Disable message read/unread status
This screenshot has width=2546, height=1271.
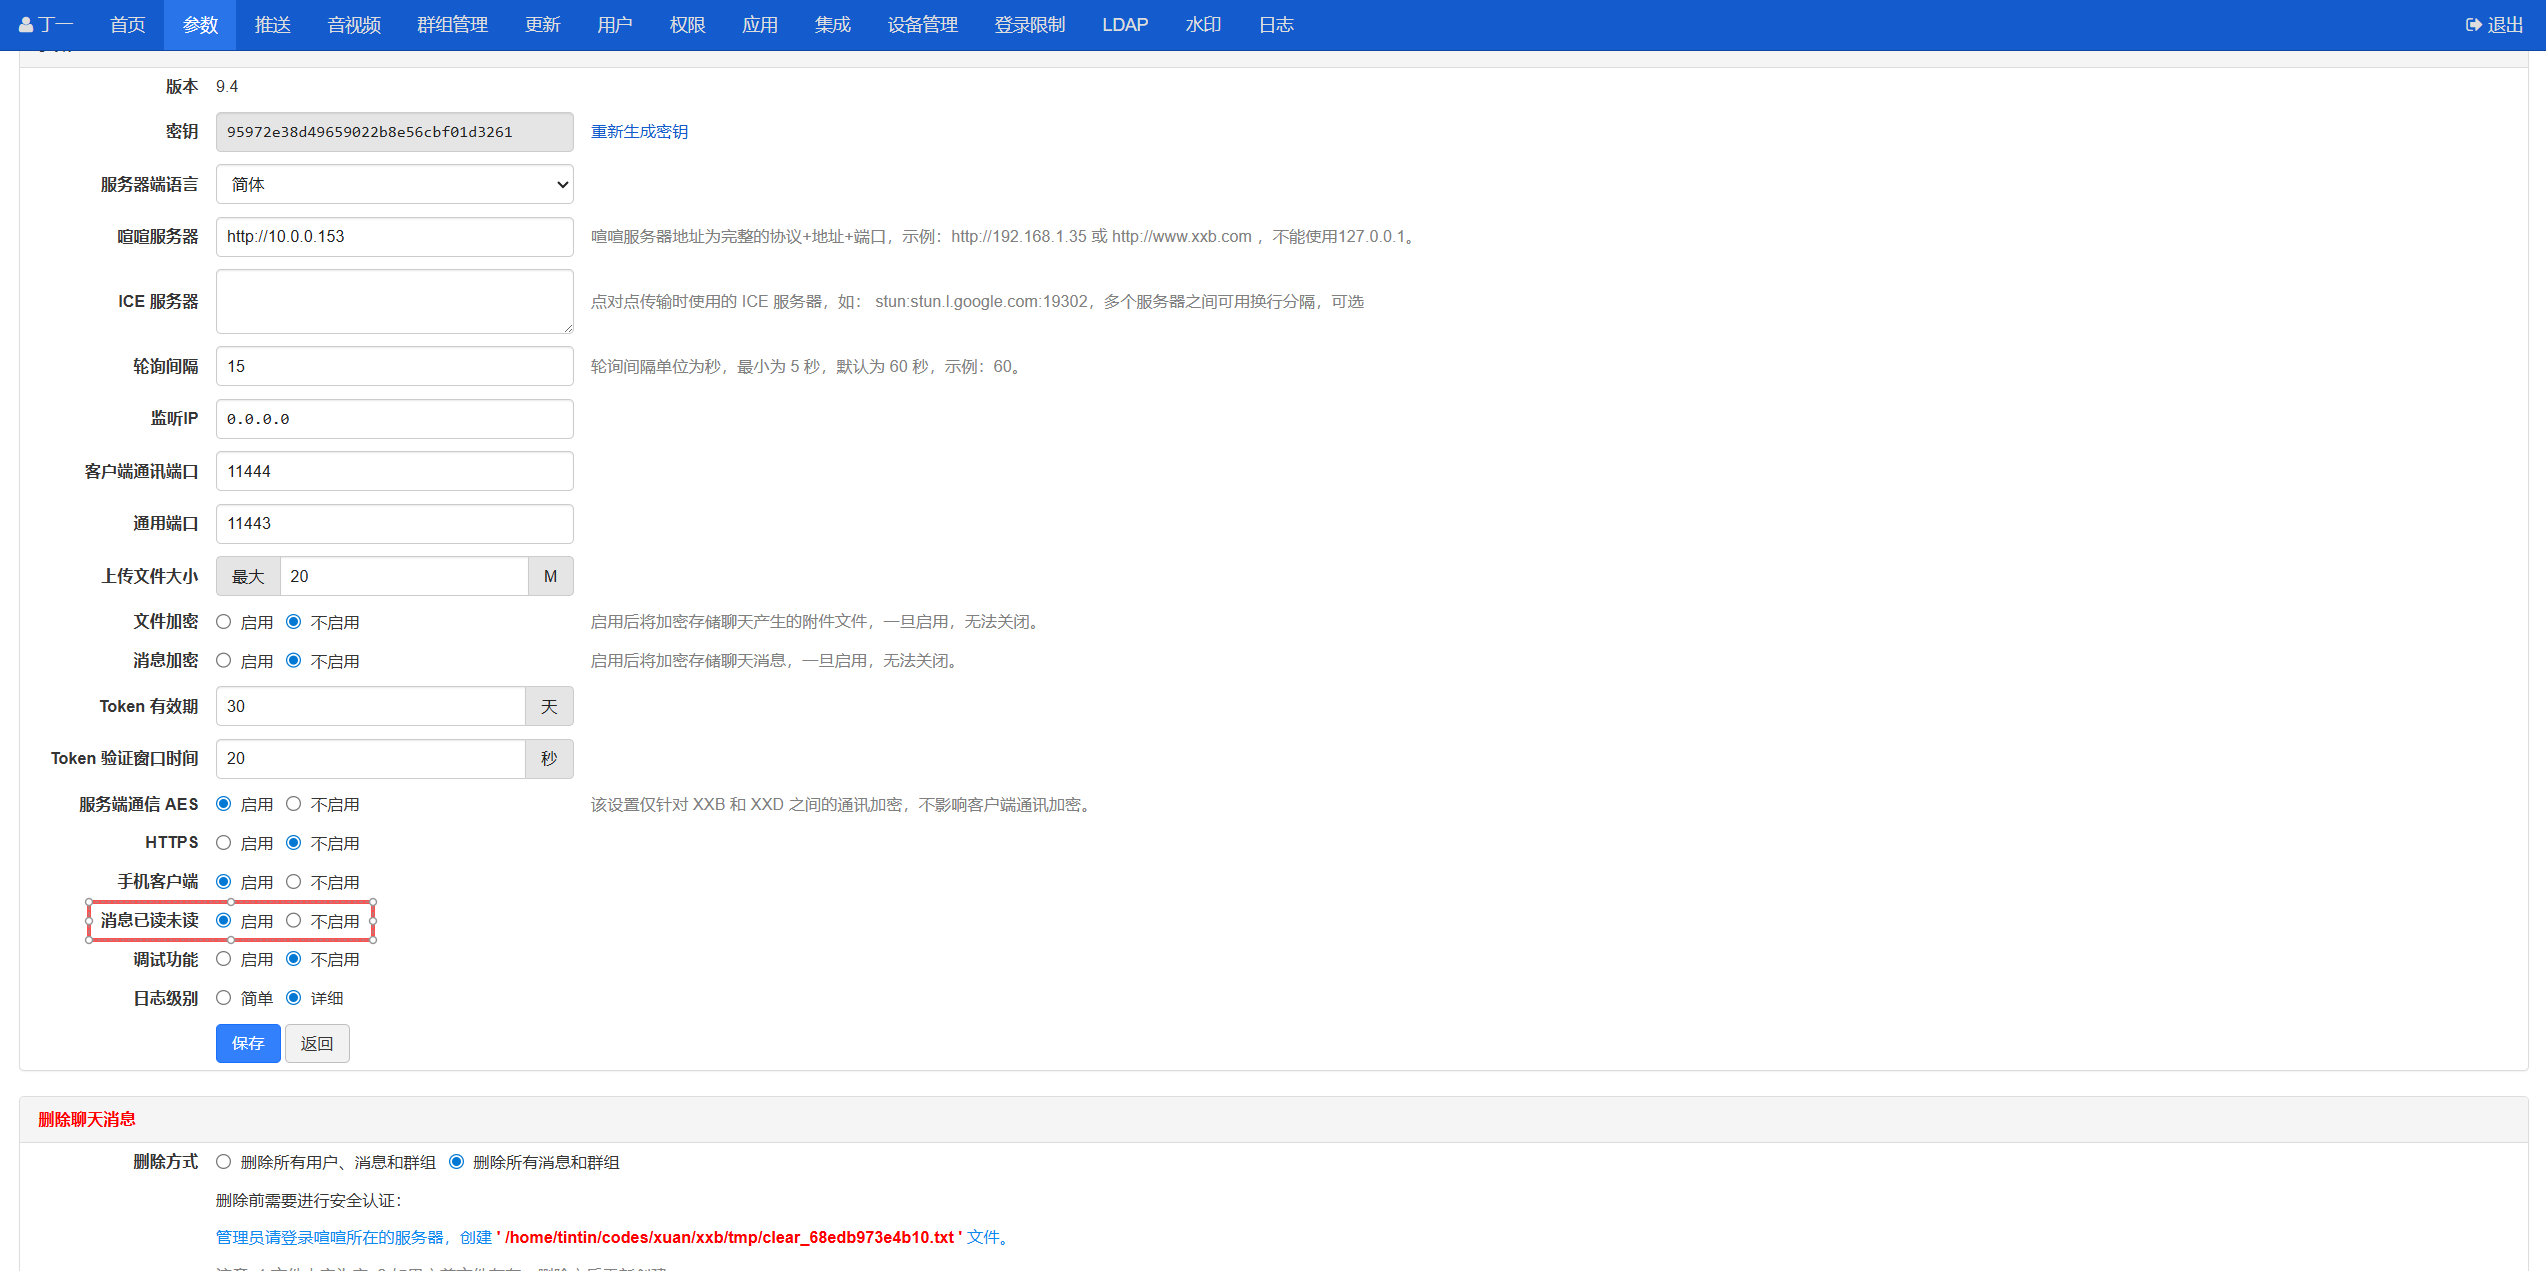click(294, 920)
